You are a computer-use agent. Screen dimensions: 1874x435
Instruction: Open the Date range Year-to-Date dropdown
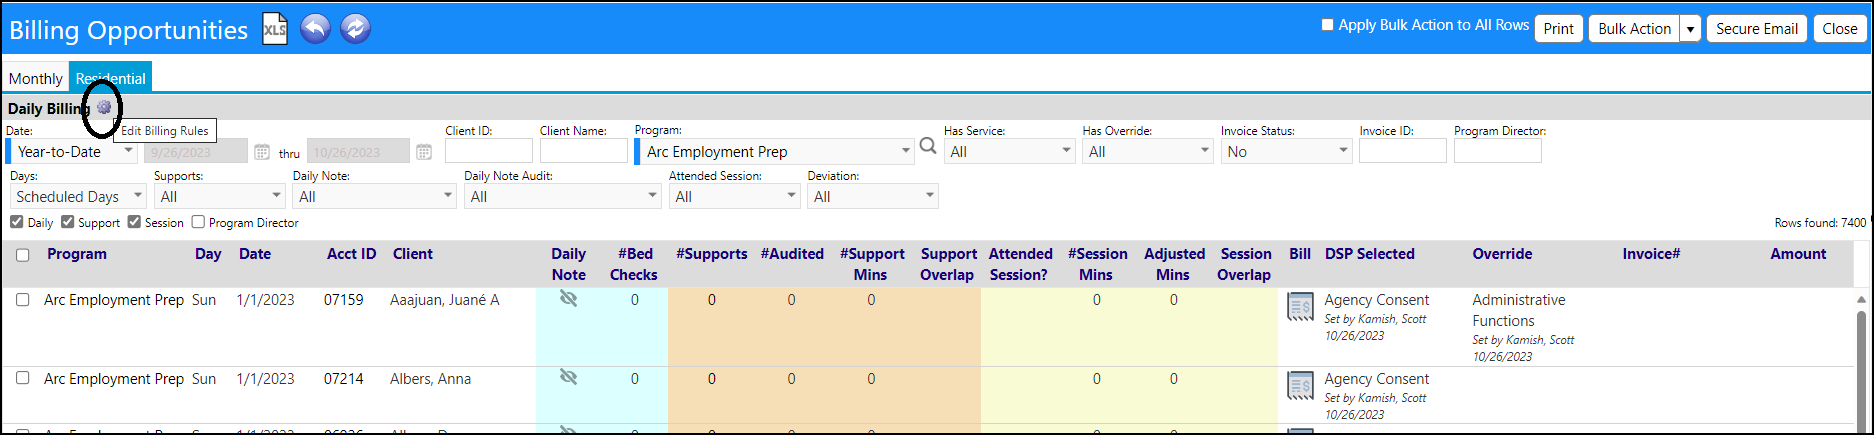pyautogui.click(x=72, y=152)
